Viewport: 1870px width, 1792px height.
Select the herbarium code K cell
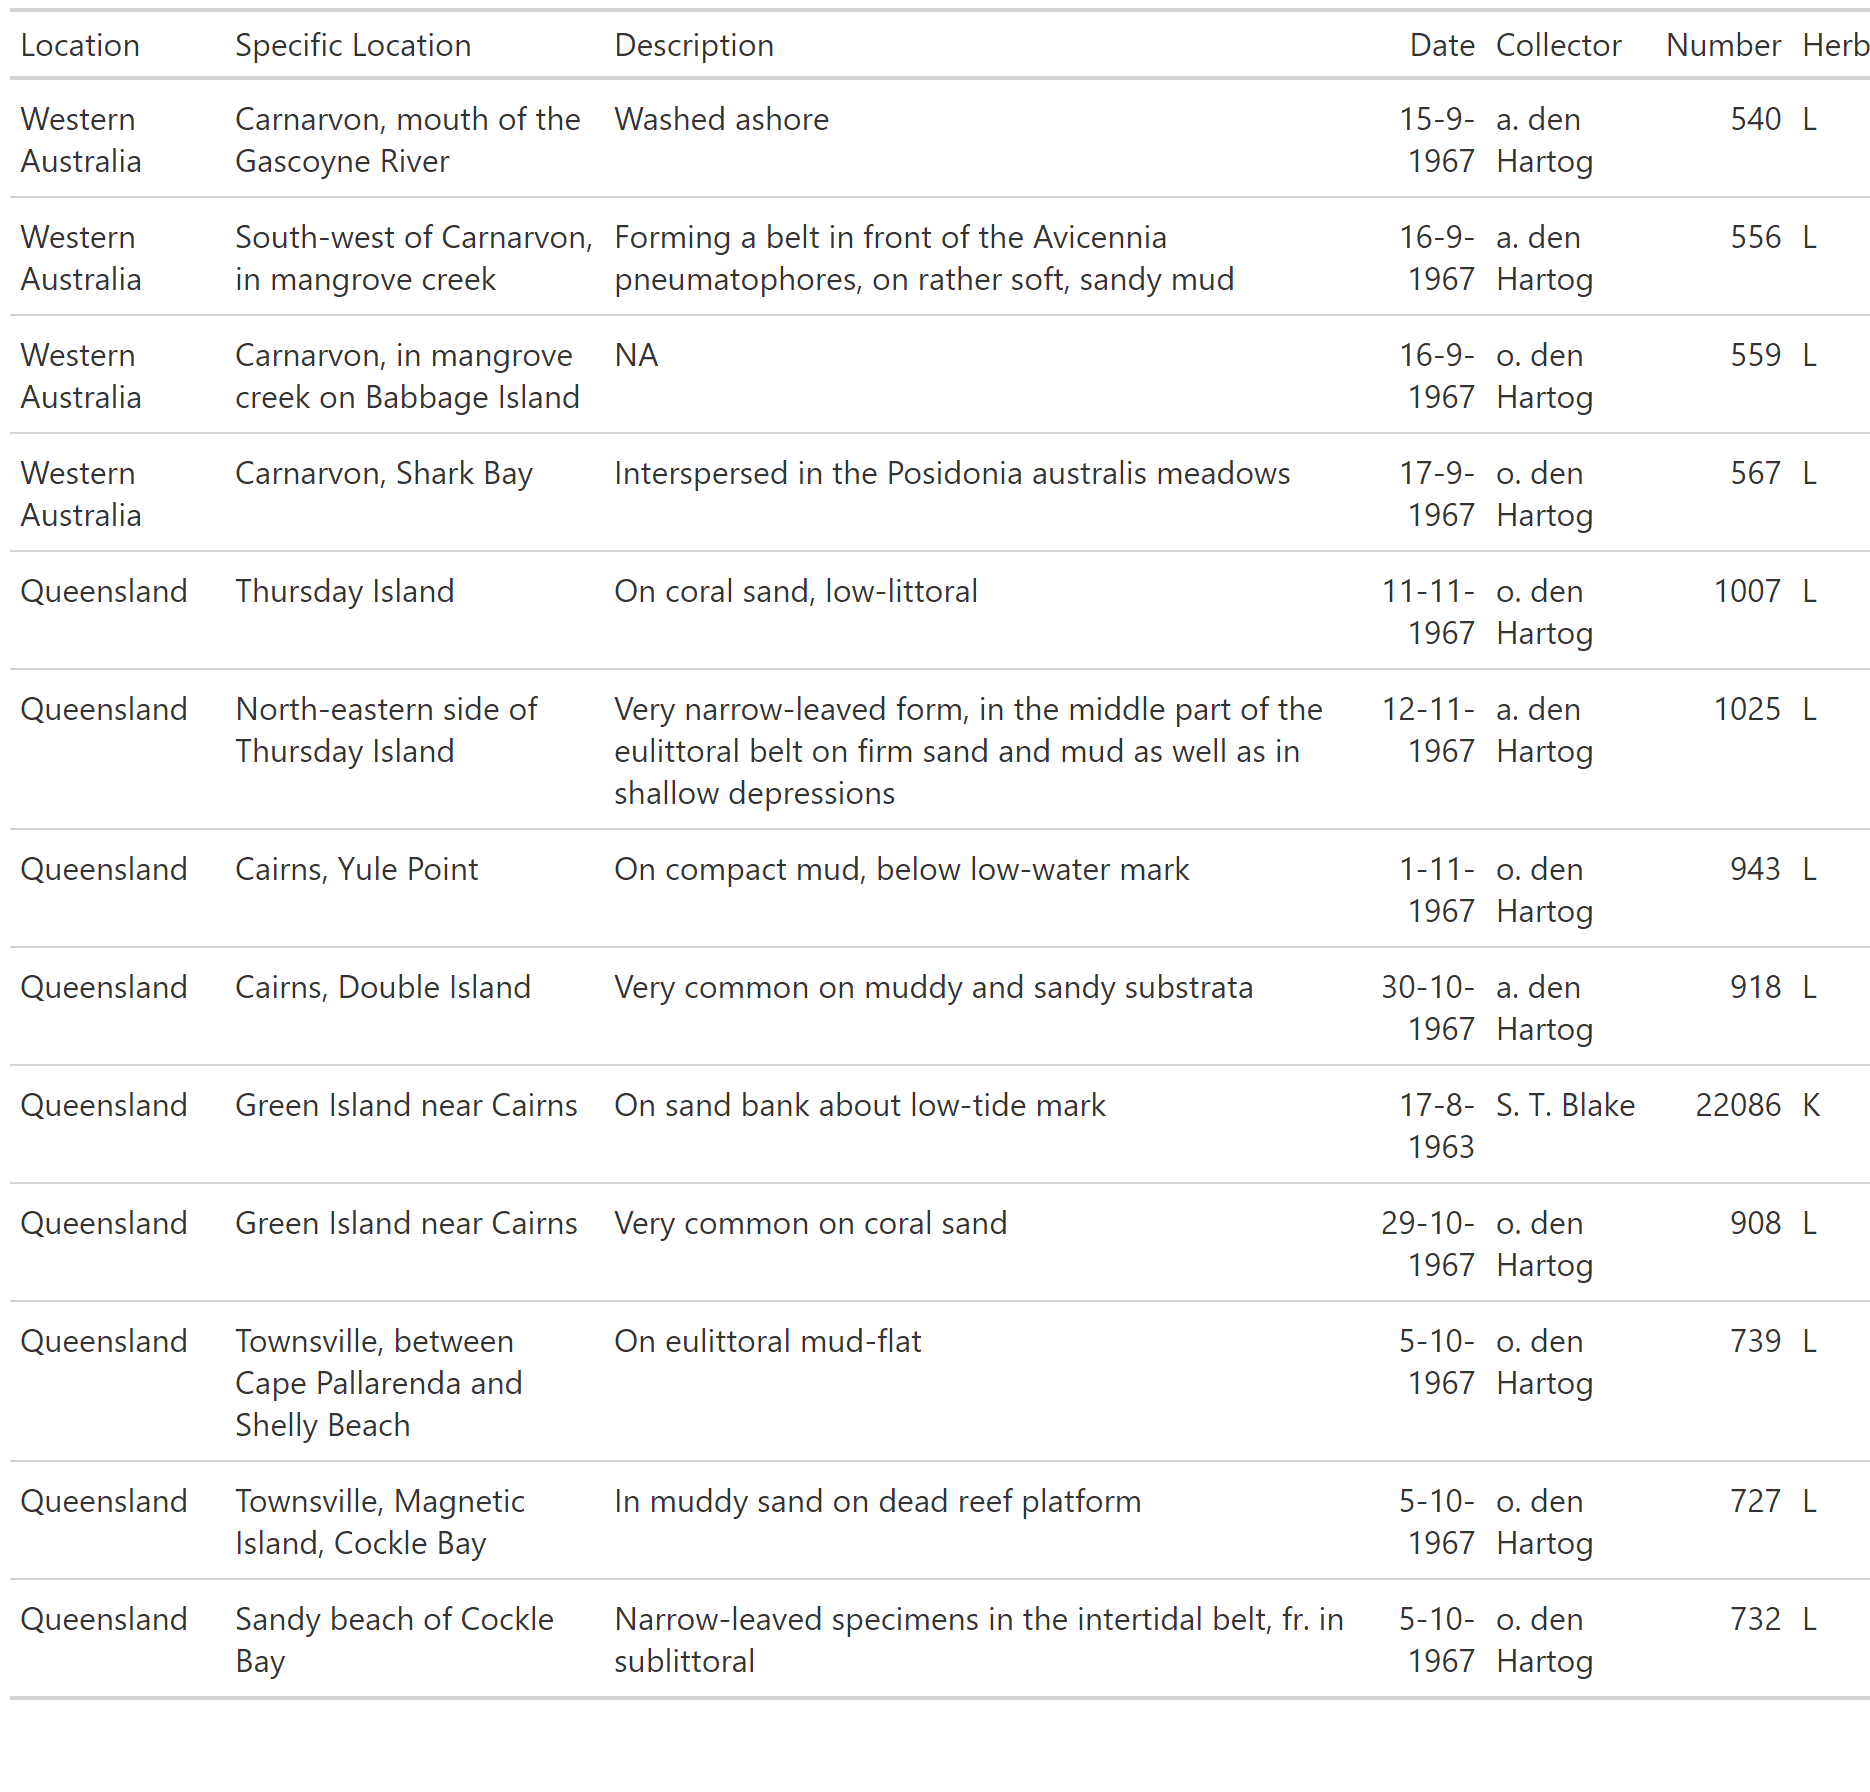coord(1811,1105)
